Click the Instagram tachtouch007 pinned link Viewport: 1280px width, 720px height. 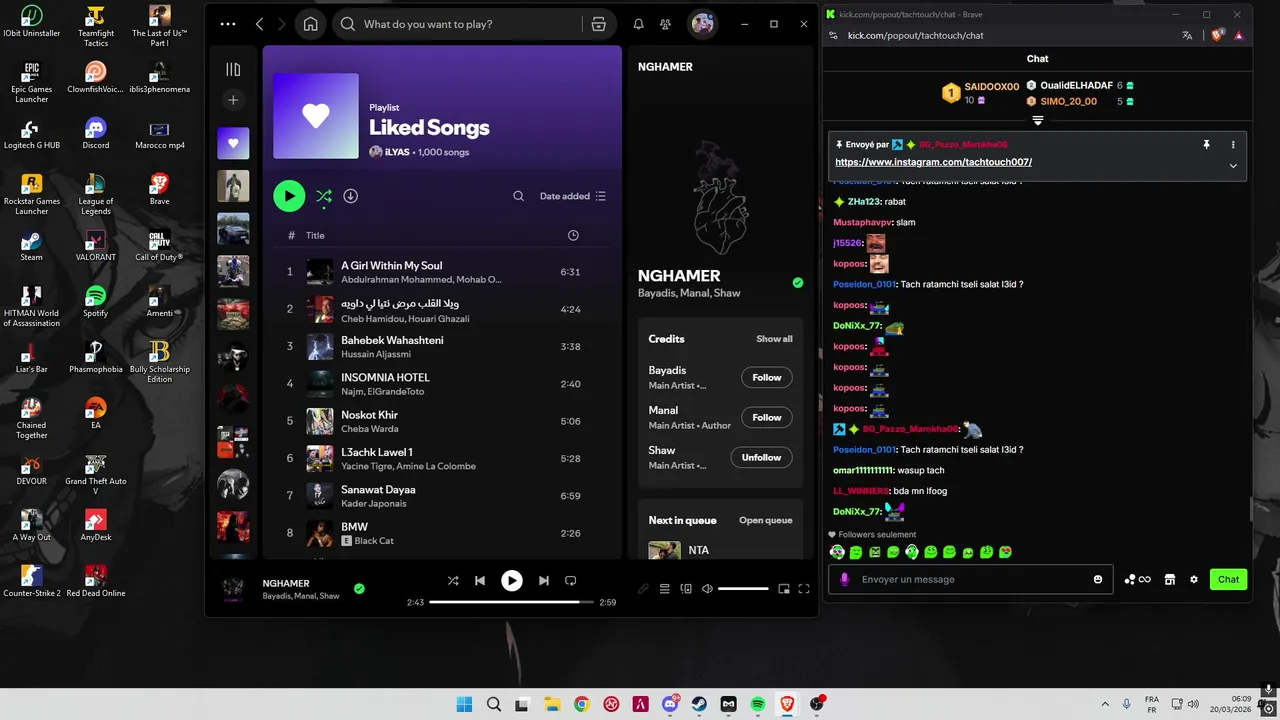coord(933,162)
